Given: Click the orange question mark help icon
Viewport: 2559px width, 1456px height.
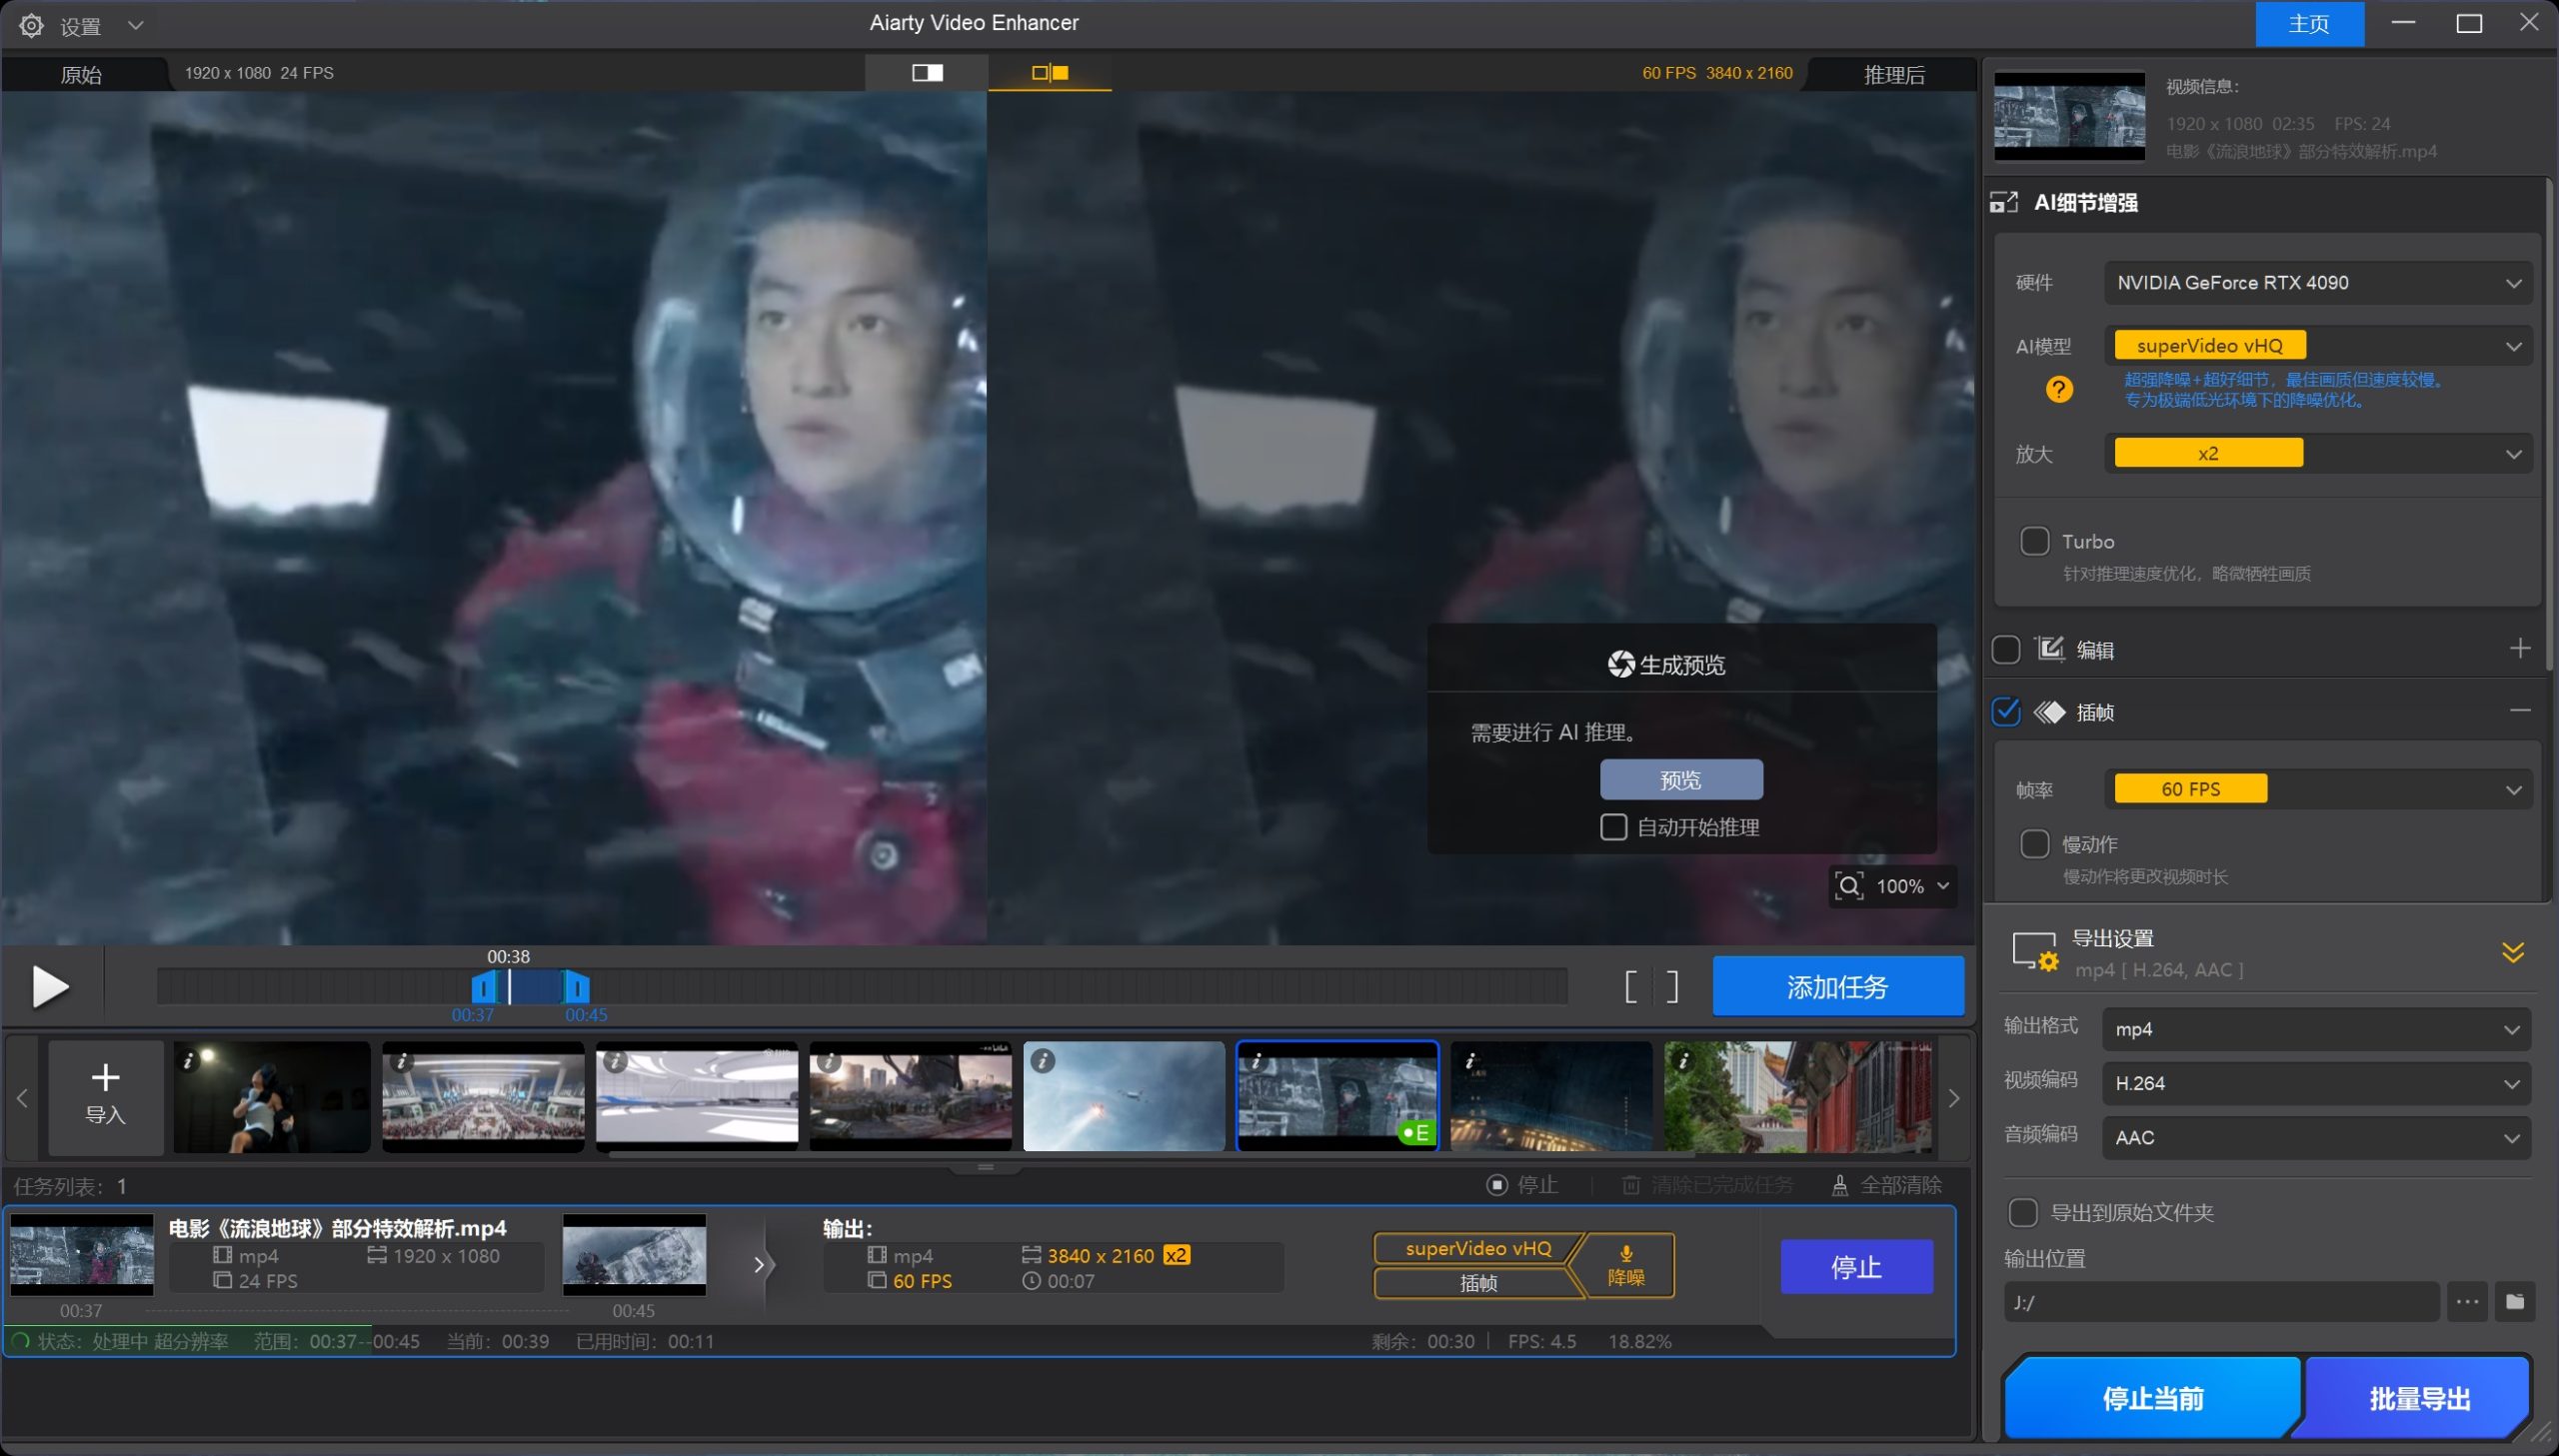Looking at the screenshot, I should [x=2058, y=389].
